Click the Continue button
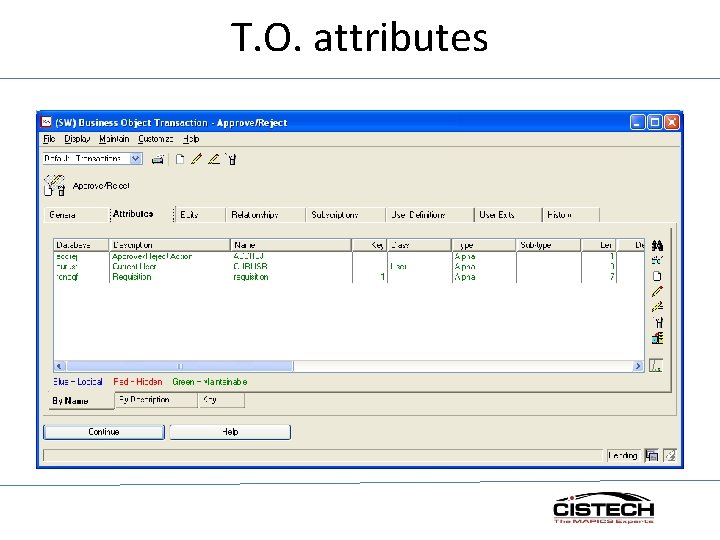Viewport: 720px width, 540px height. click(104, 432)
